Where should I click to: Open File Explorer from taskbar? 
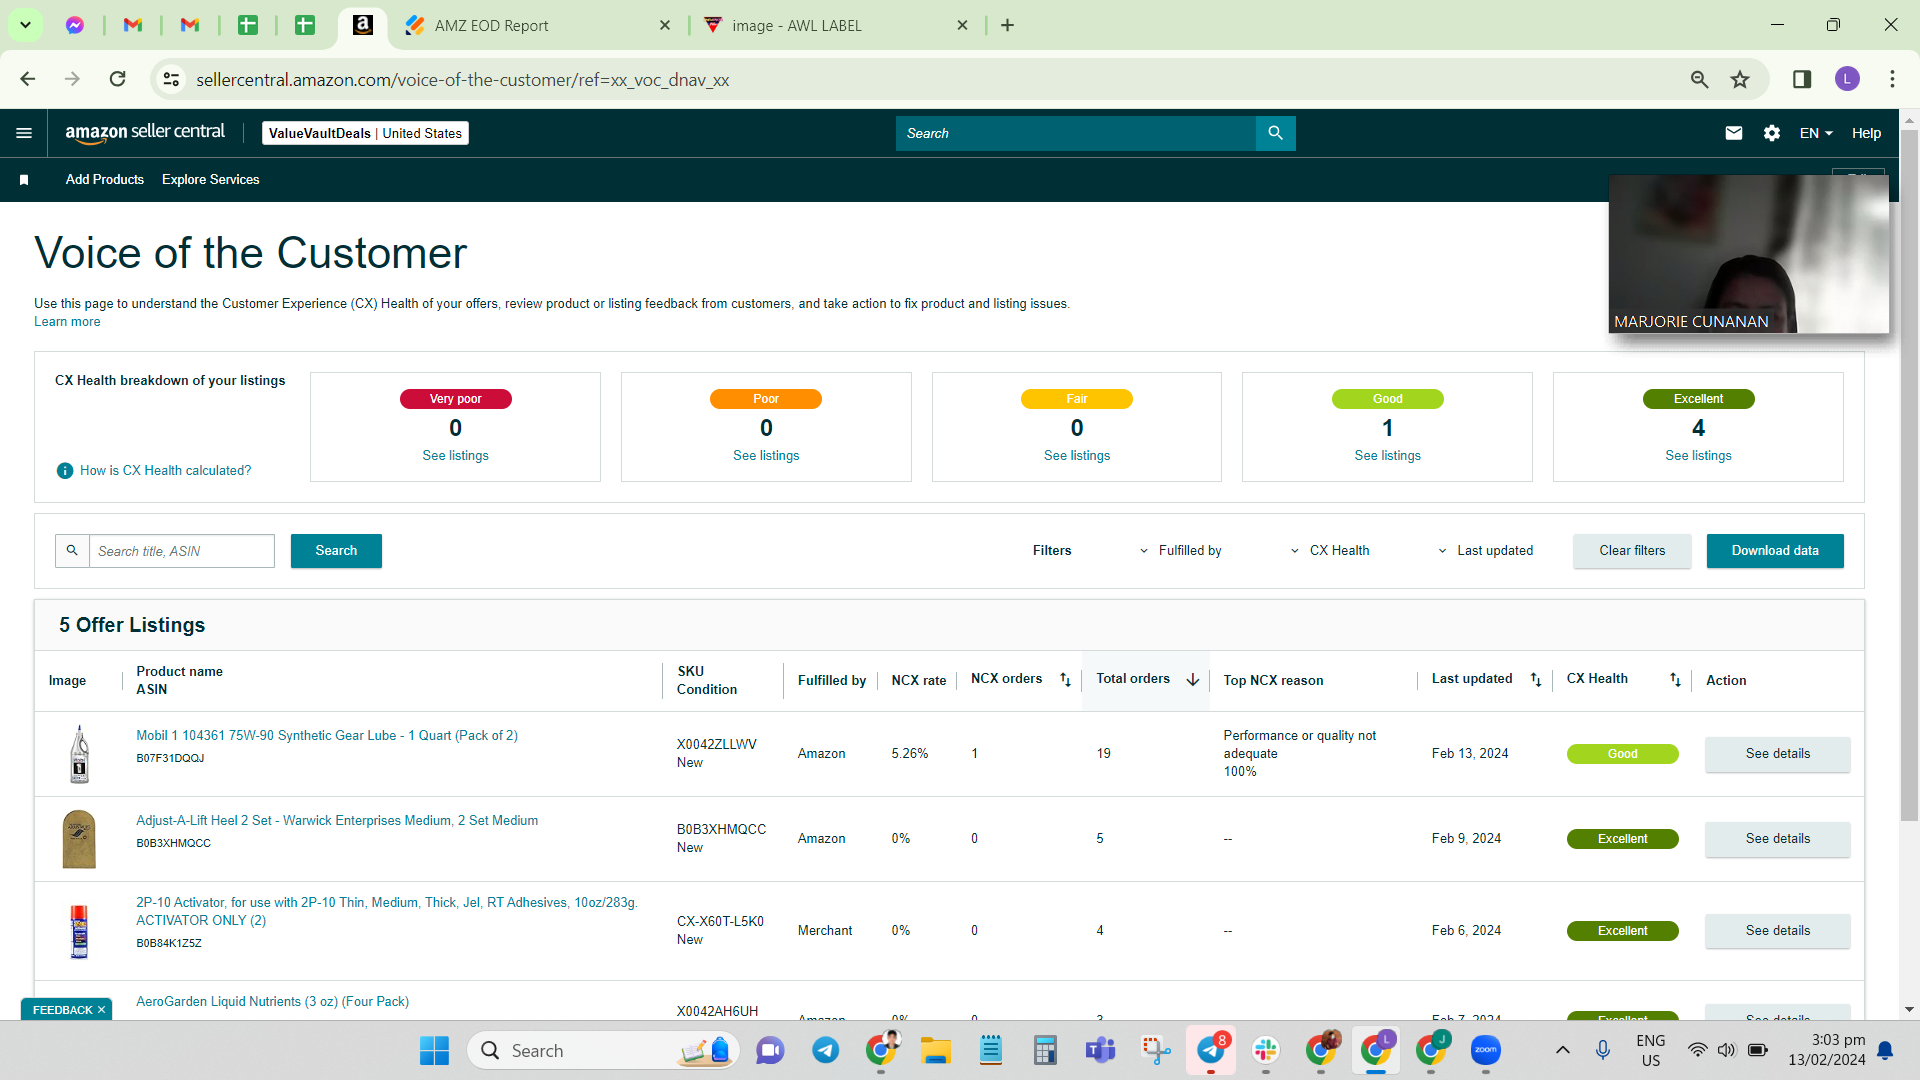tap(936, 1051)
